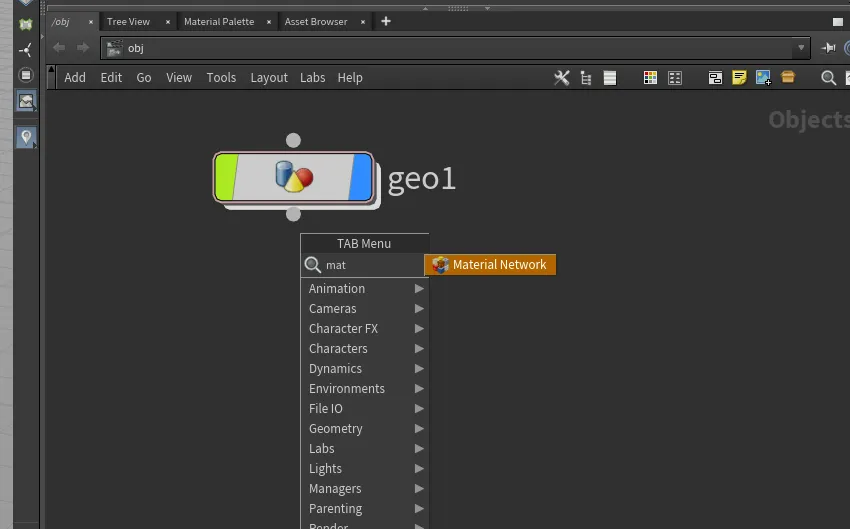Close the Tree View tab
Screen dimensions: 850x529
(168, 22)
